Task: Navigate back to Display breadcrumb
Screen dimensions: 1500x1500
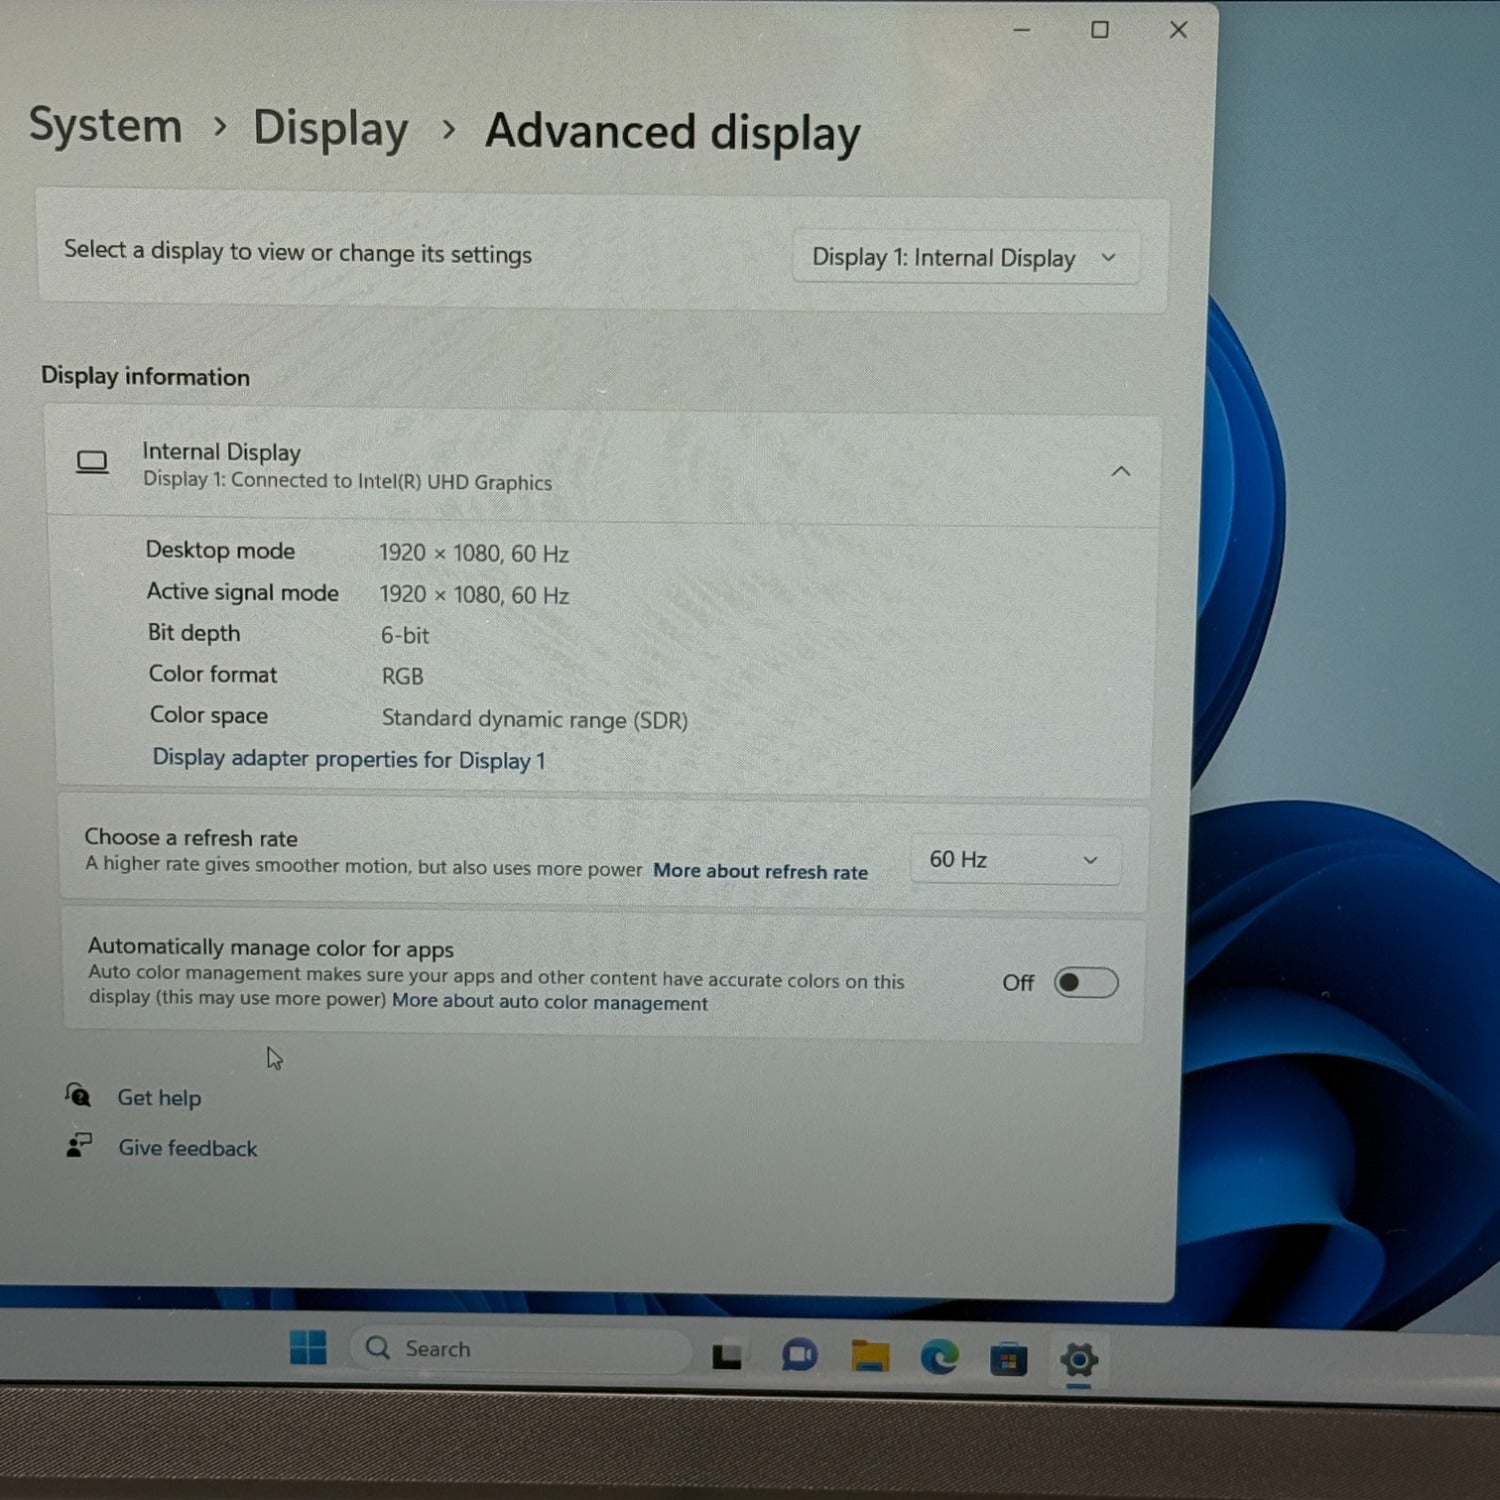Action: 330,129
